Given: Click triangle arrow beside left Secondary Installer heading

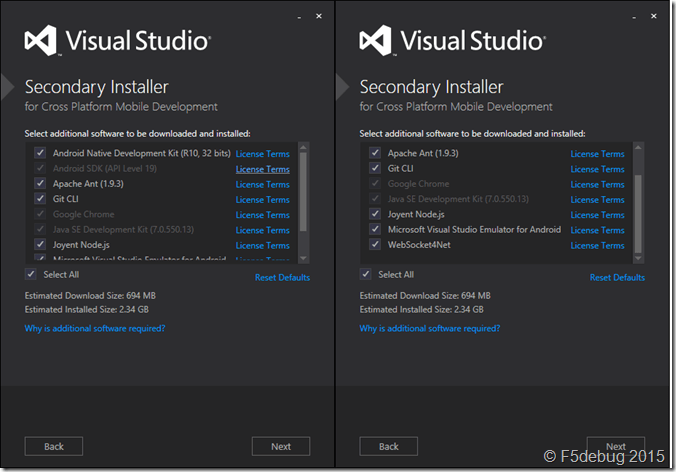Looking at the screenshot, I should point(7,87).
